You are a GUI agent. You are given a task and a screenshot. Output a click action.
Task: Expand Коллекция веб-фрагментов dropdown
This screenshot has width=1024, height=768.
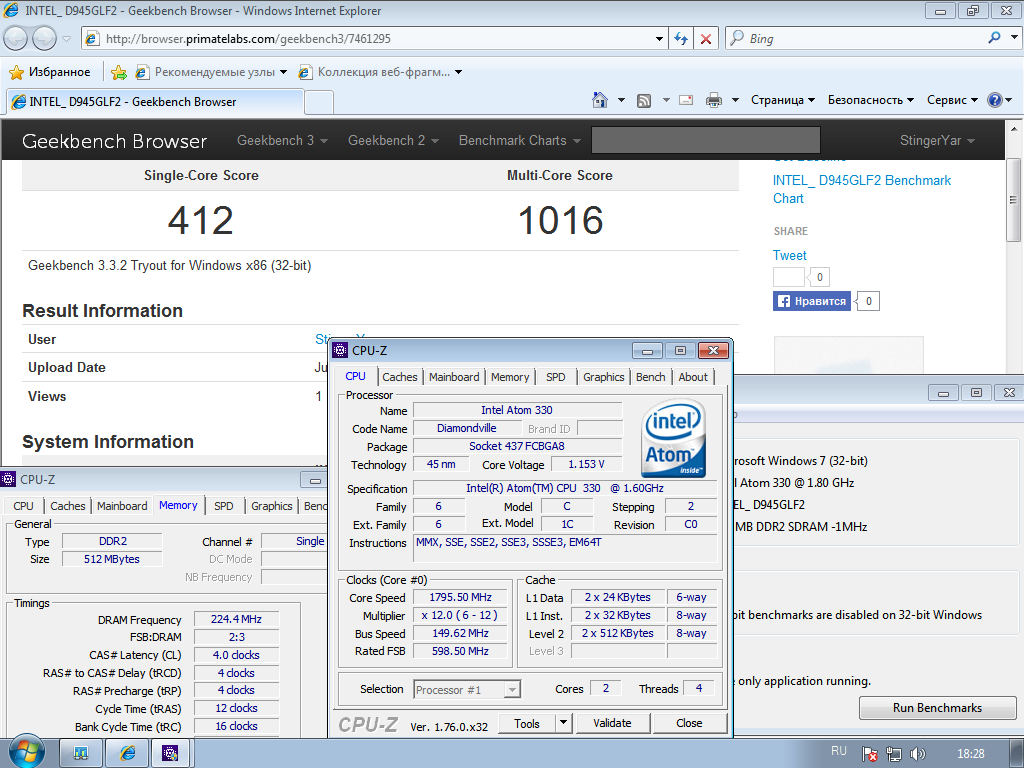458,72
